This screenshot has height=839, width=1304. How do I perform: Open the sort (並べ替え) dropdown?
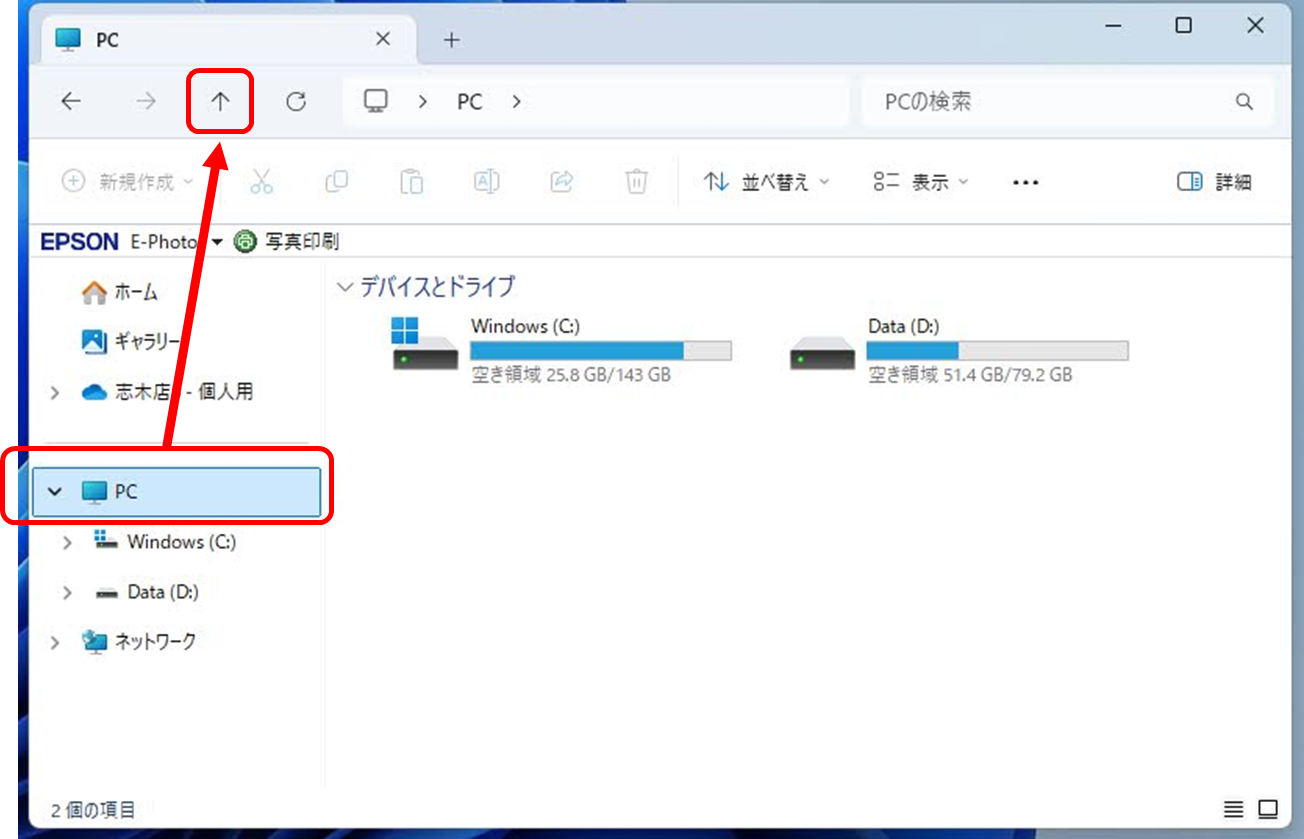point(766,182)
